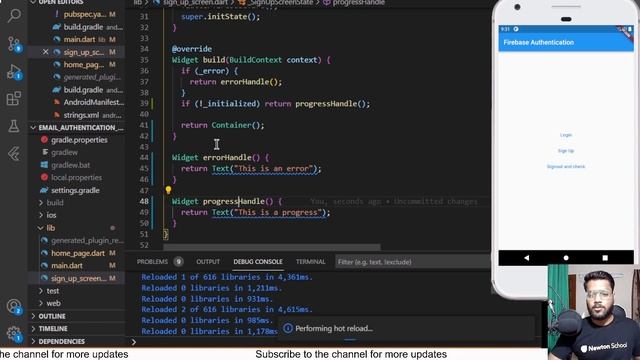
Task: Tap the Android home button on emulator
Action: 566,258
